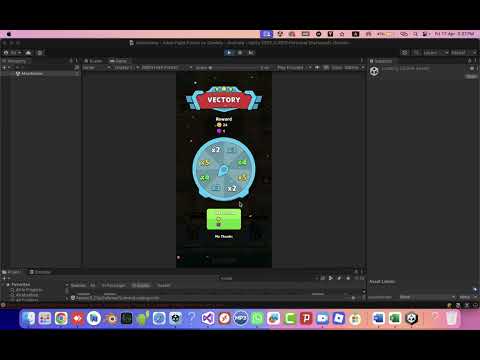Open the Layers dropdown
The width and height of the screenshot is (480, 360).
coord(436,53)
